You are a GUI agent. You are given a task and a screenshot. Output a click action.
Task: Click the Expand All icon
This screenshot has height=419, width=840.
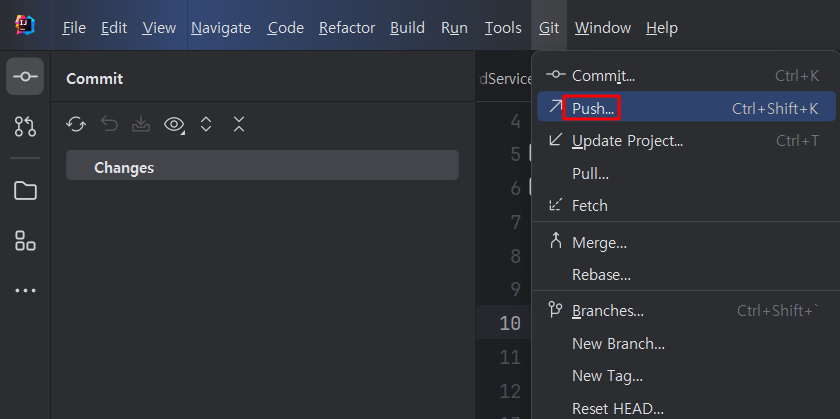(206, 125)
